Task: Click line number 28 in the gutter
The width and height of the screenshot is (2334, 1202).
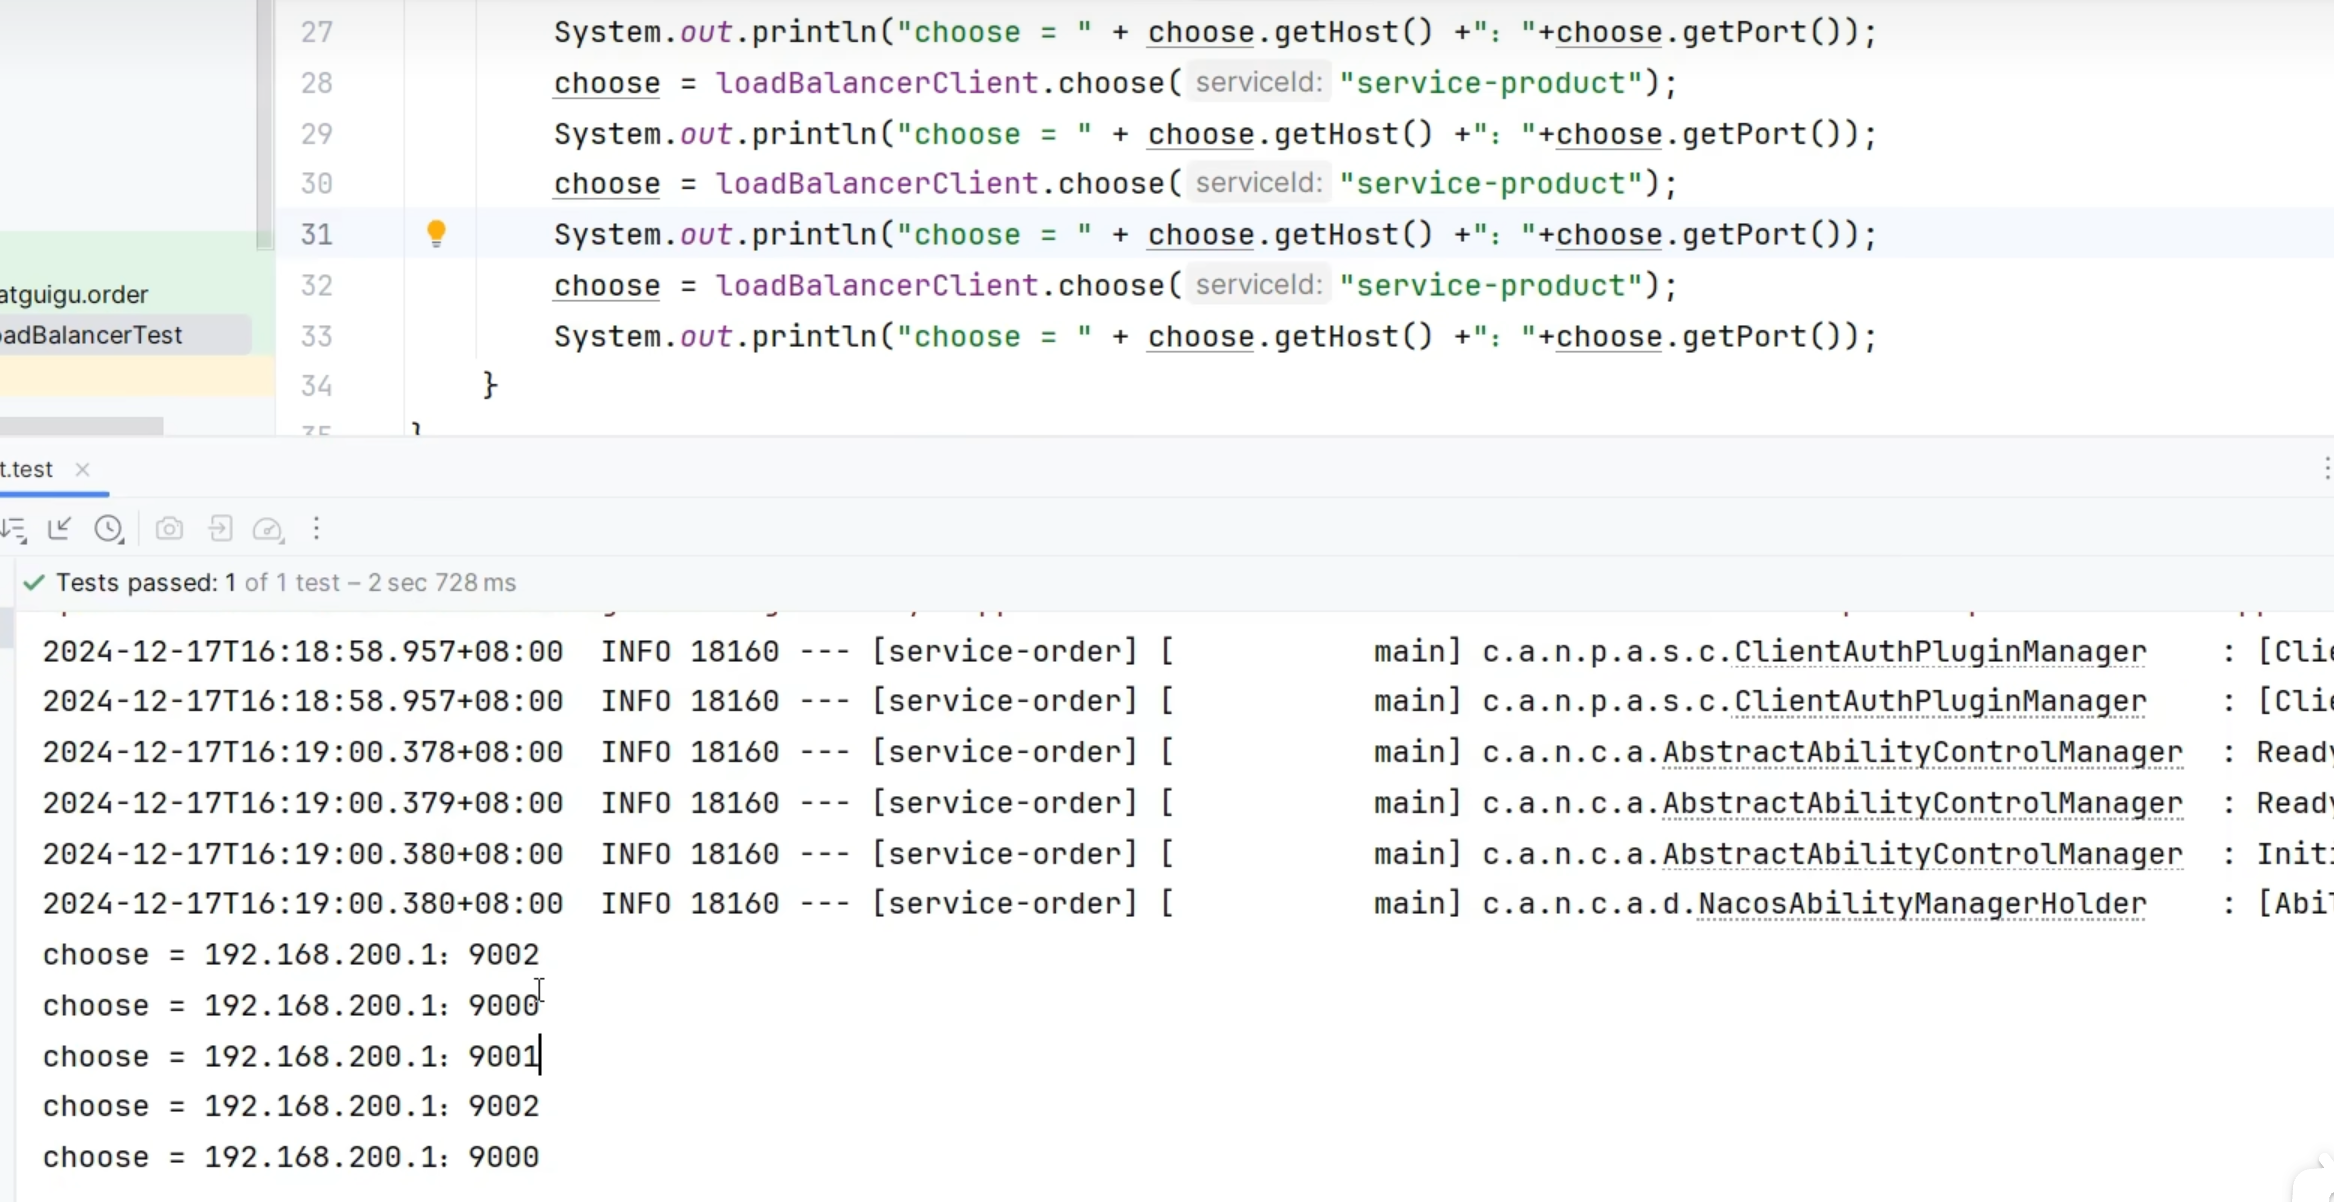Action: pyautogui.click(x=317, y=83)
